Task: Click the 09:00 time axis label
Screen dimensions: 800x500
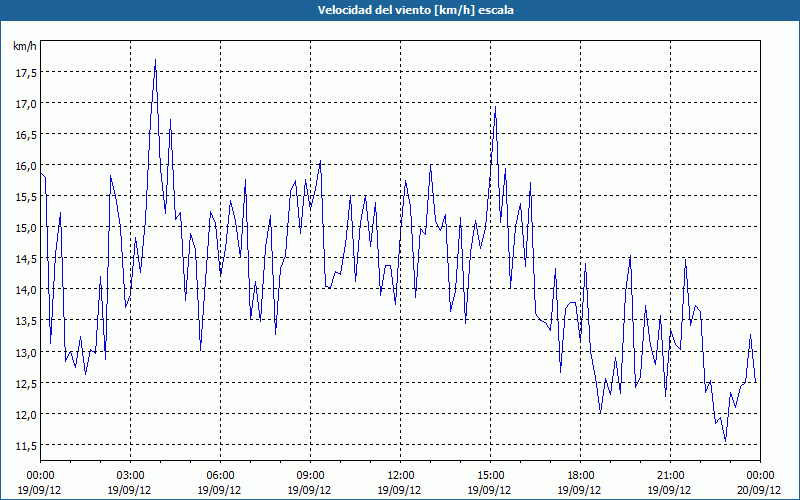Action: click(x=310, y=476)
